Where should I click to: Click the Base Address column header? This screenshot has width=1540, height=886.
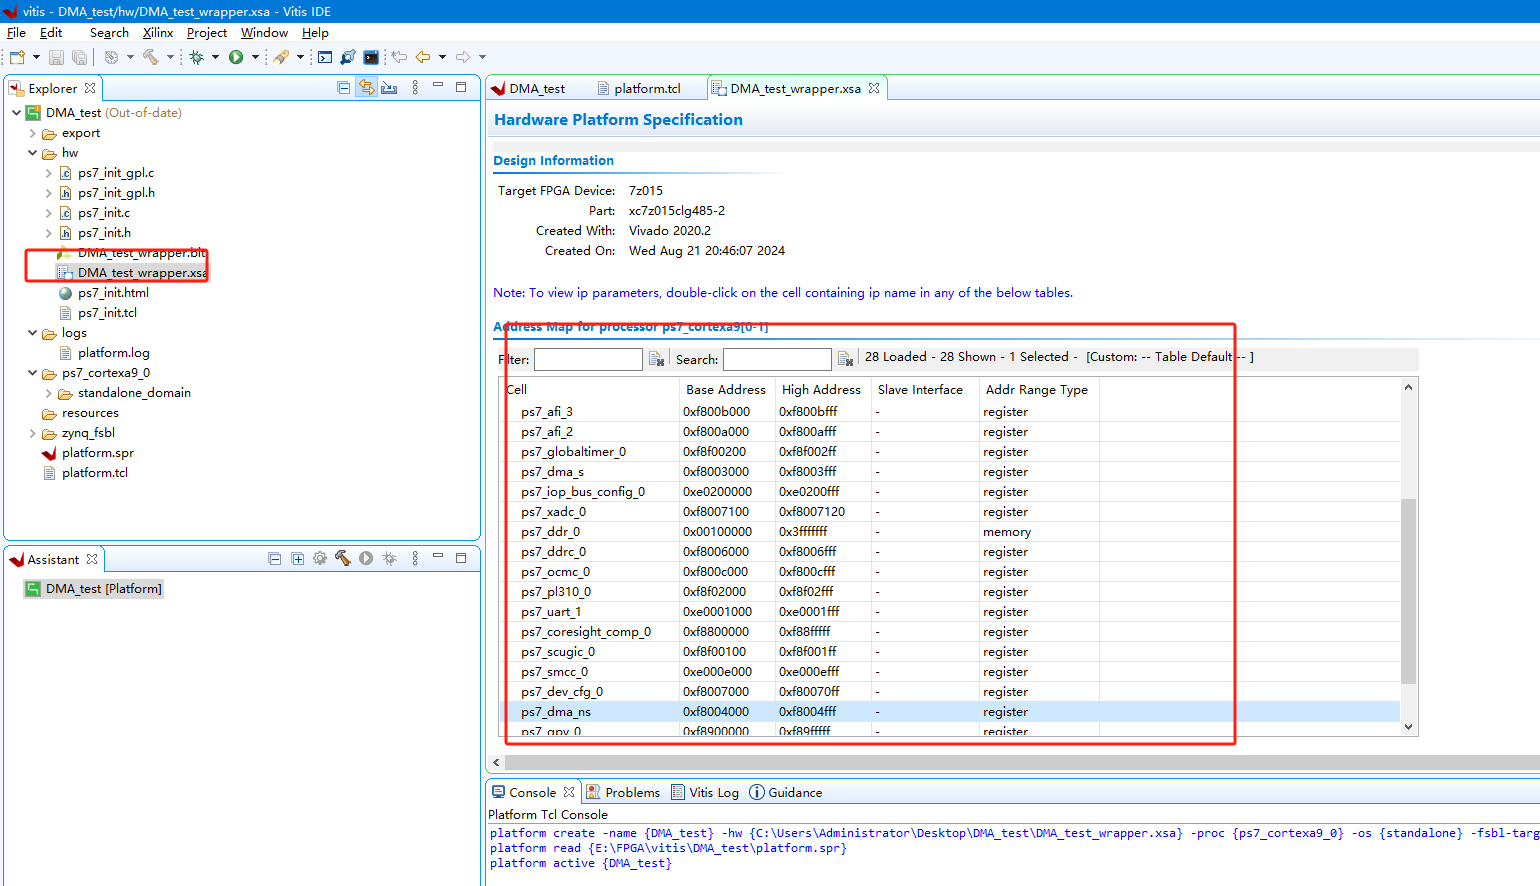pos(726,390)
